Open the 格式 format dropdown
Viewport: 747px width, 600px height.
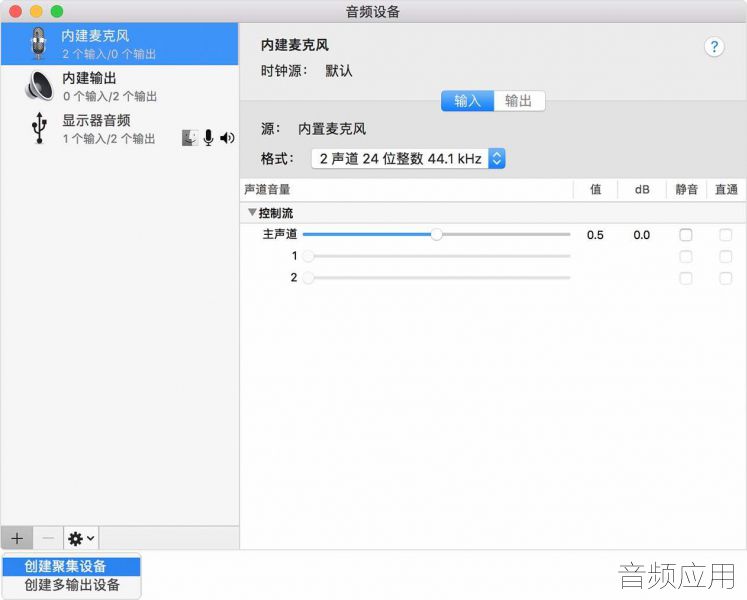click(x=408, y=159)
